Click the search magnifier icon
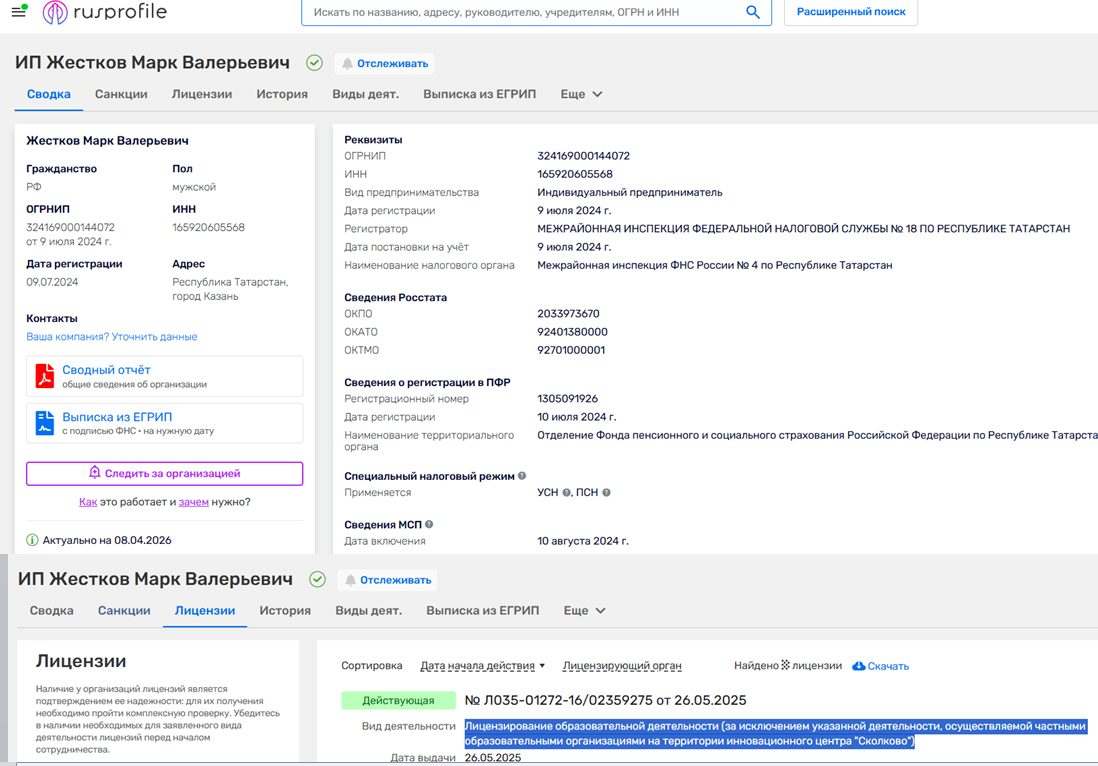This screenshot has height=766, width=1098. point(753,12)
